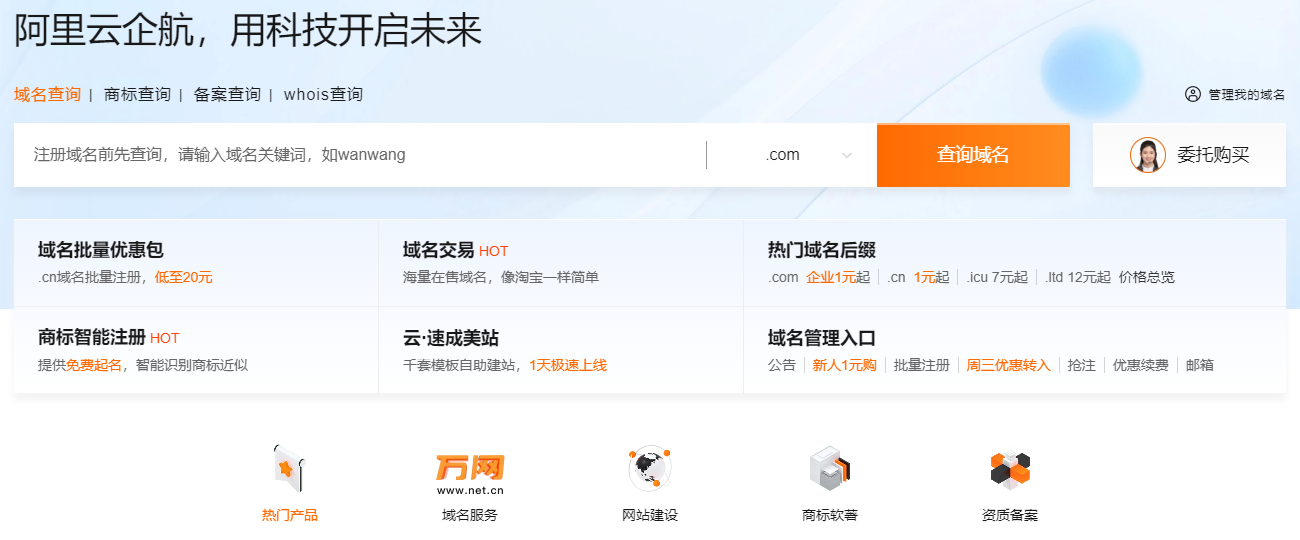
Task: Expand the .com suffix dropdown
Action: 792,155
